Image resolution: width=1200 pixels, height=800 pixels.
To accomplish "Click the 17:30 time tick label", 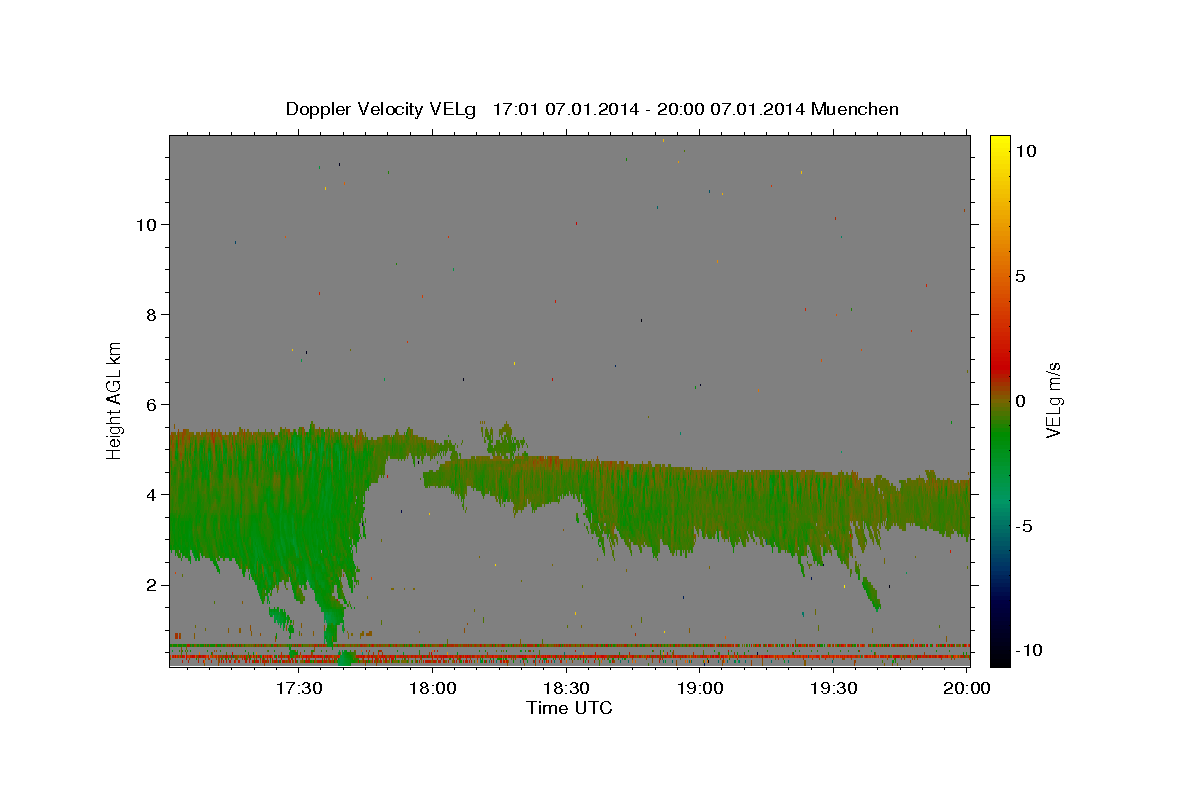I will click(299, 688).
